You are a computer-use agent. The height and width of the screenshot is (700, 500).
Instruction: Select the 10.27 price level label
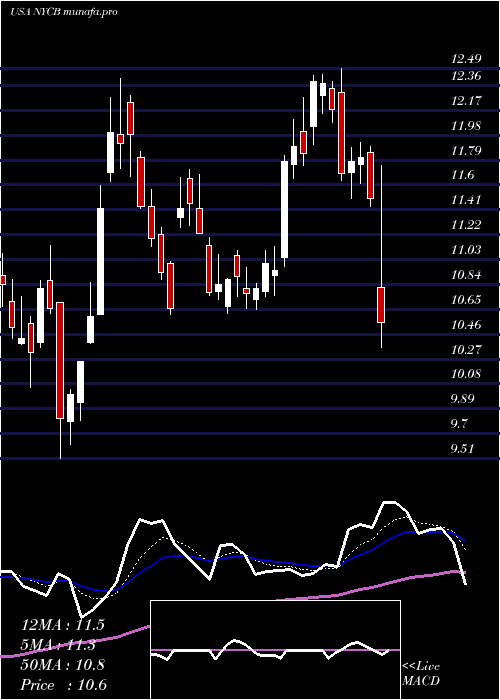pos(466,349)
